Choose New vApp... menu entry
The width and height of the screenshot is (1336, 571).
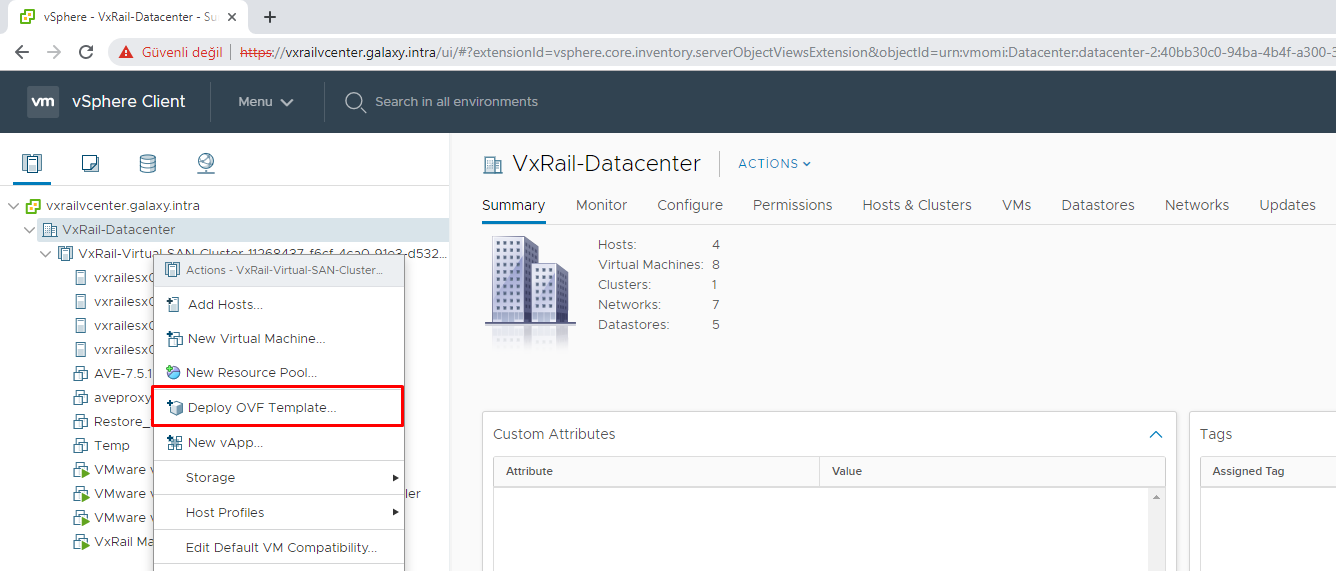279,442
